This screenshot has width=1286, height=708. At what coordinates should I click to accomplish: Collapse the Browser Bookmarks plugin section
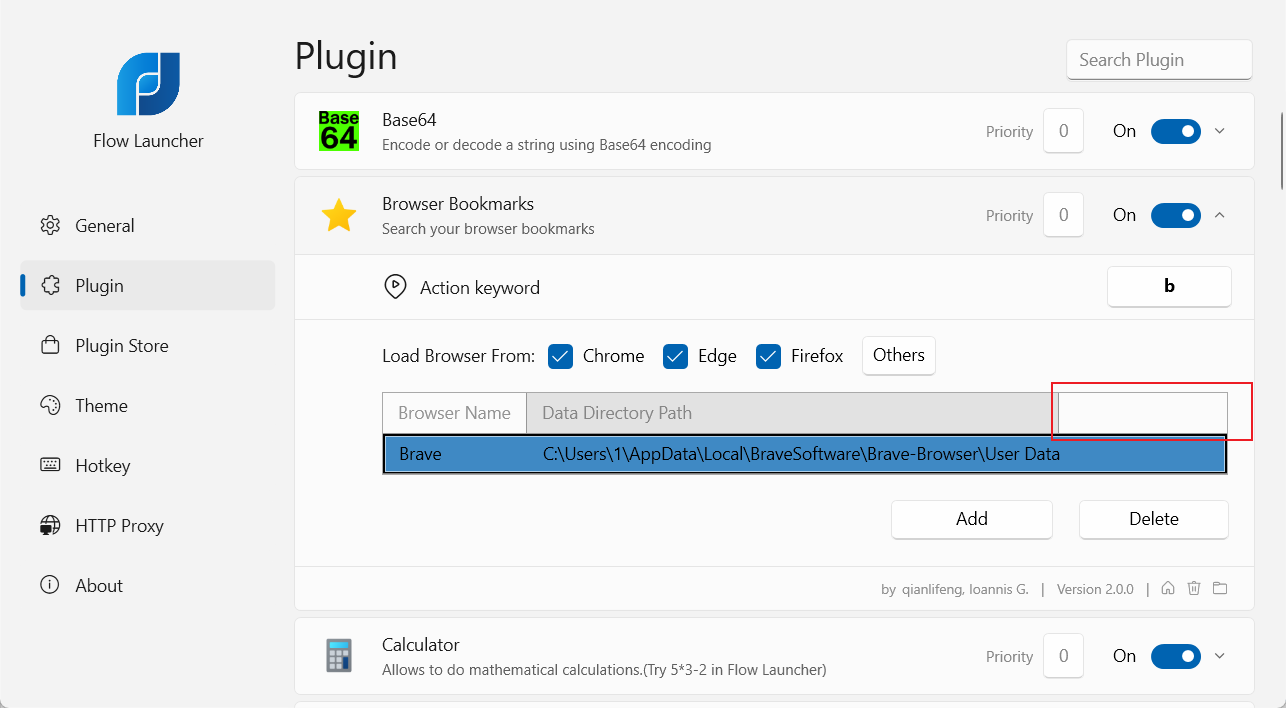click(x=1219, y=215)
